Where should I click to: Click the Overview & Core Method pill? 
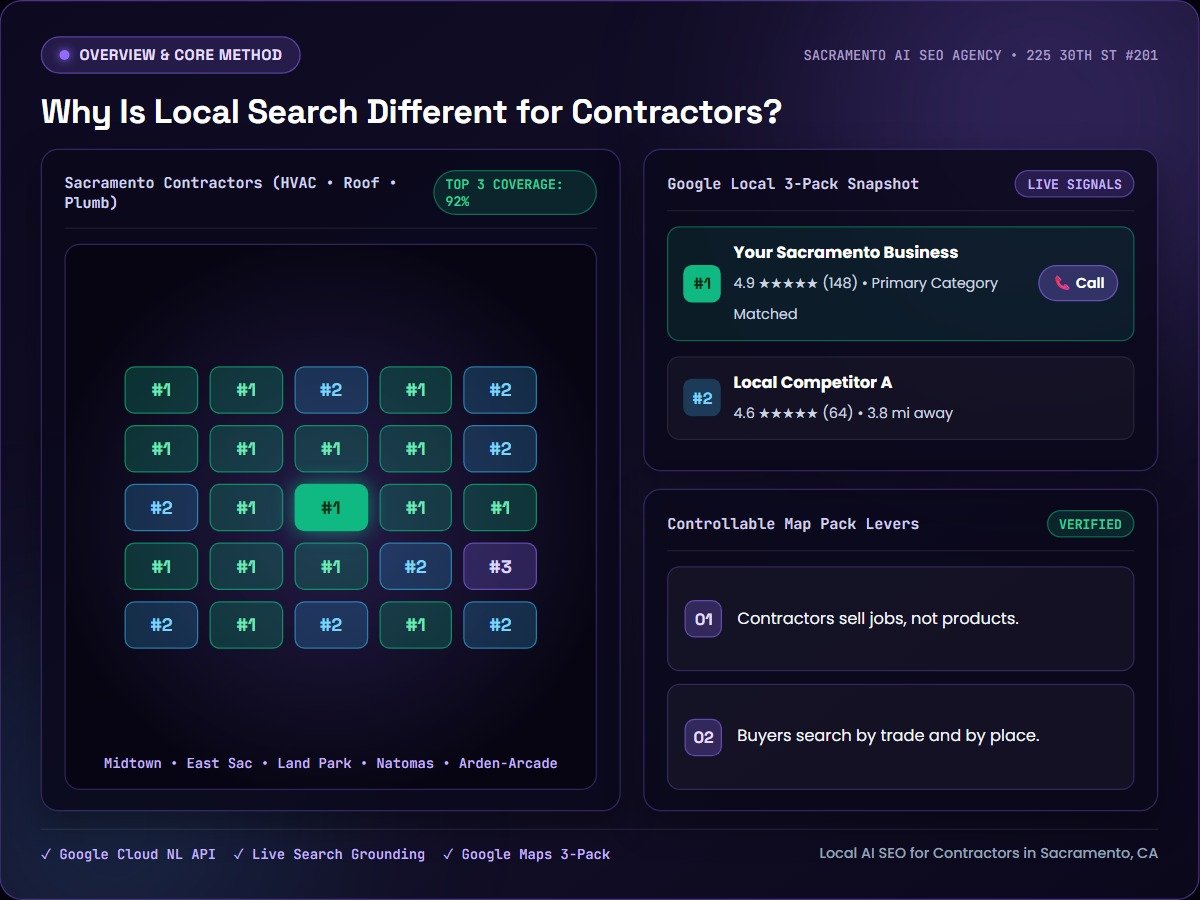click(170, 55)
